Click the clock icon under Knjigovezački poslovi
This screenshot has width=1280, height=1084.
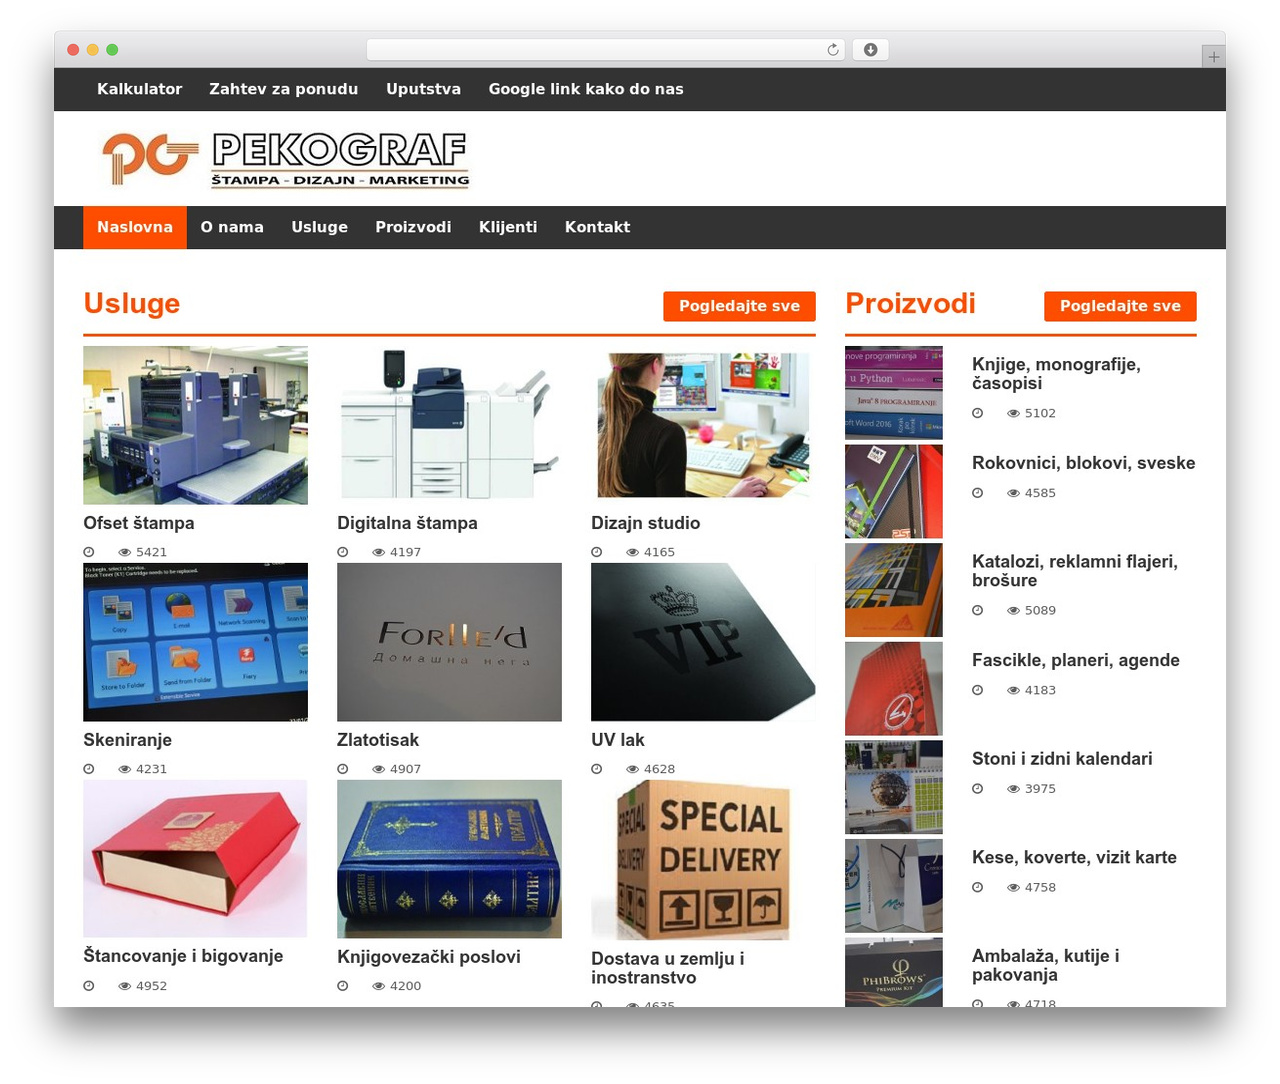343,986
